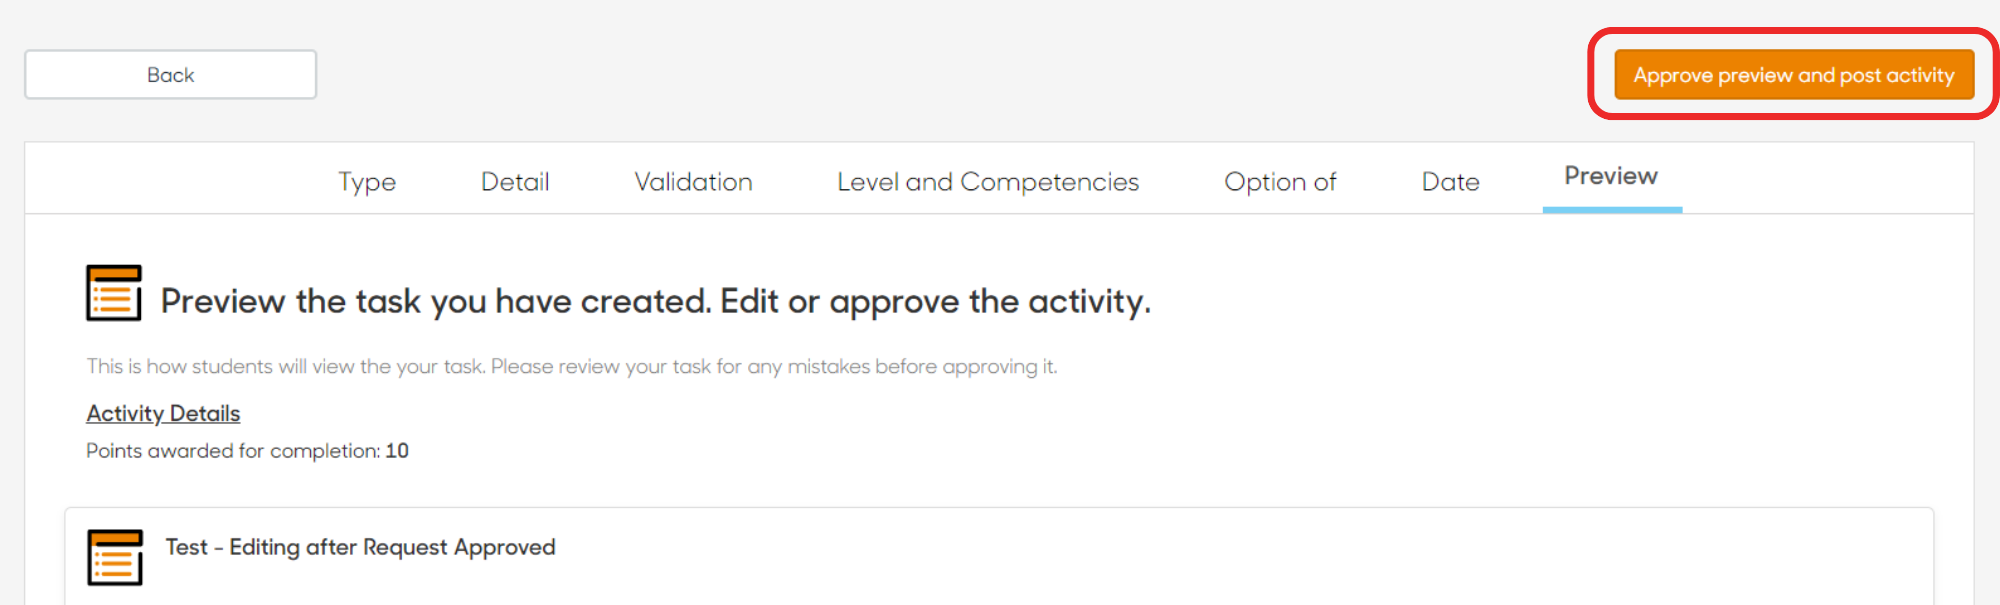Switch to the Type tab
2000x605 pixels.
pyautogui.click(x=367, y=182)
